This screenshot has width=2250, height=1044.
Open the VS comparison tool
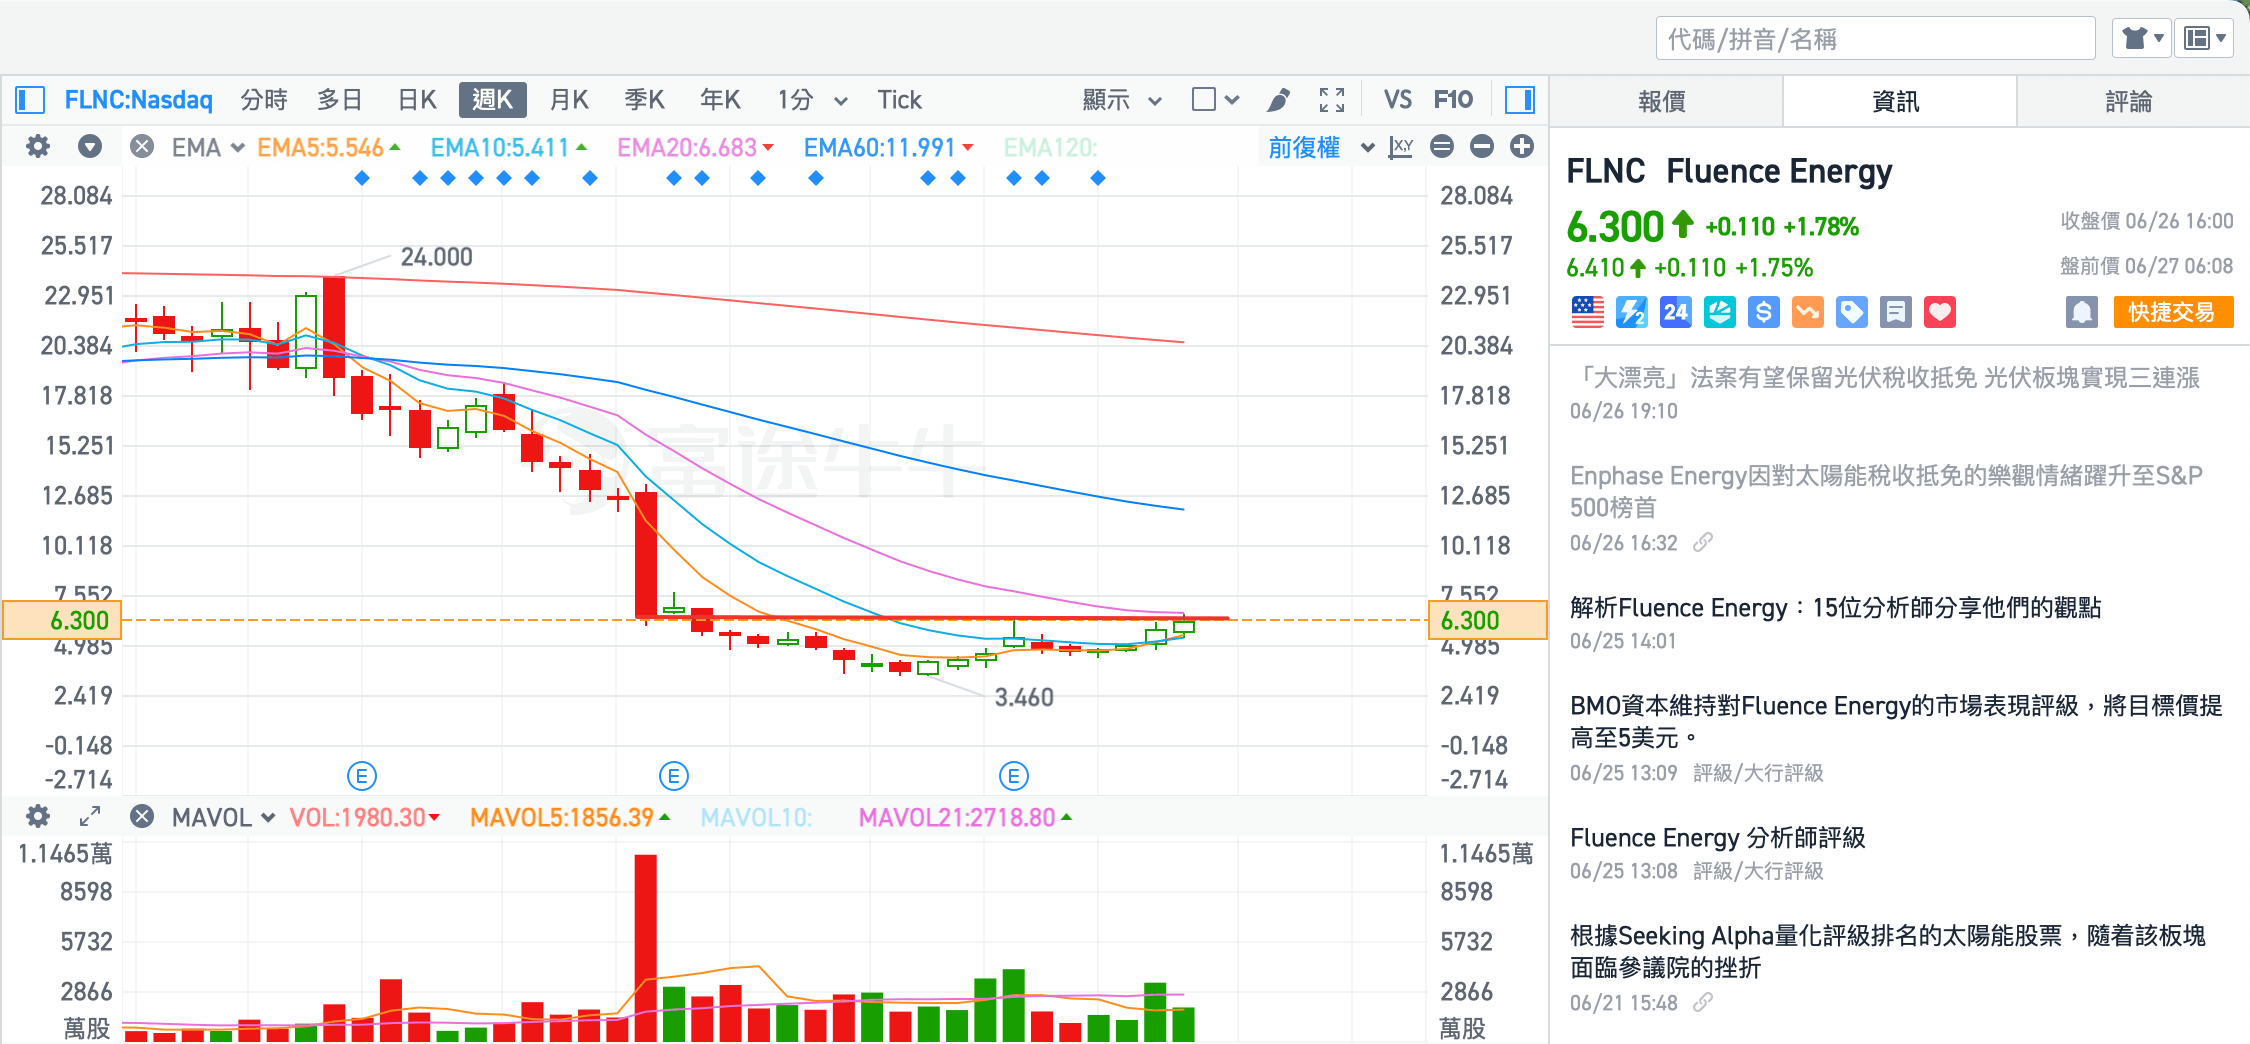pos(1398,100)
